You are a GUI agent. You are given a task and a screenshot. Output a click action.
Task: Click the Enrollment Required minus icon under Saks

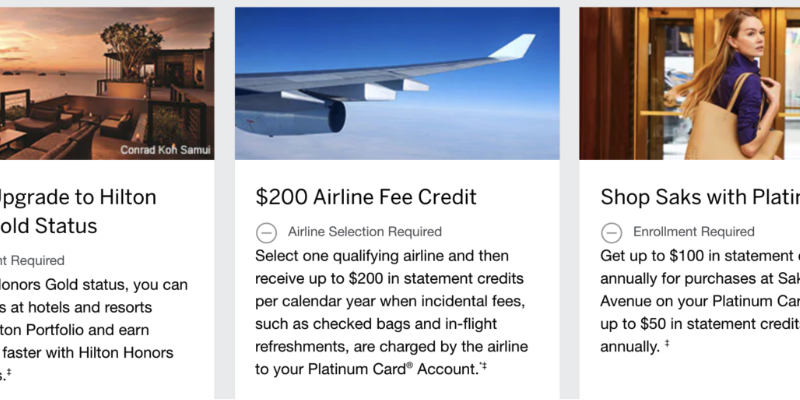[611, 233]
